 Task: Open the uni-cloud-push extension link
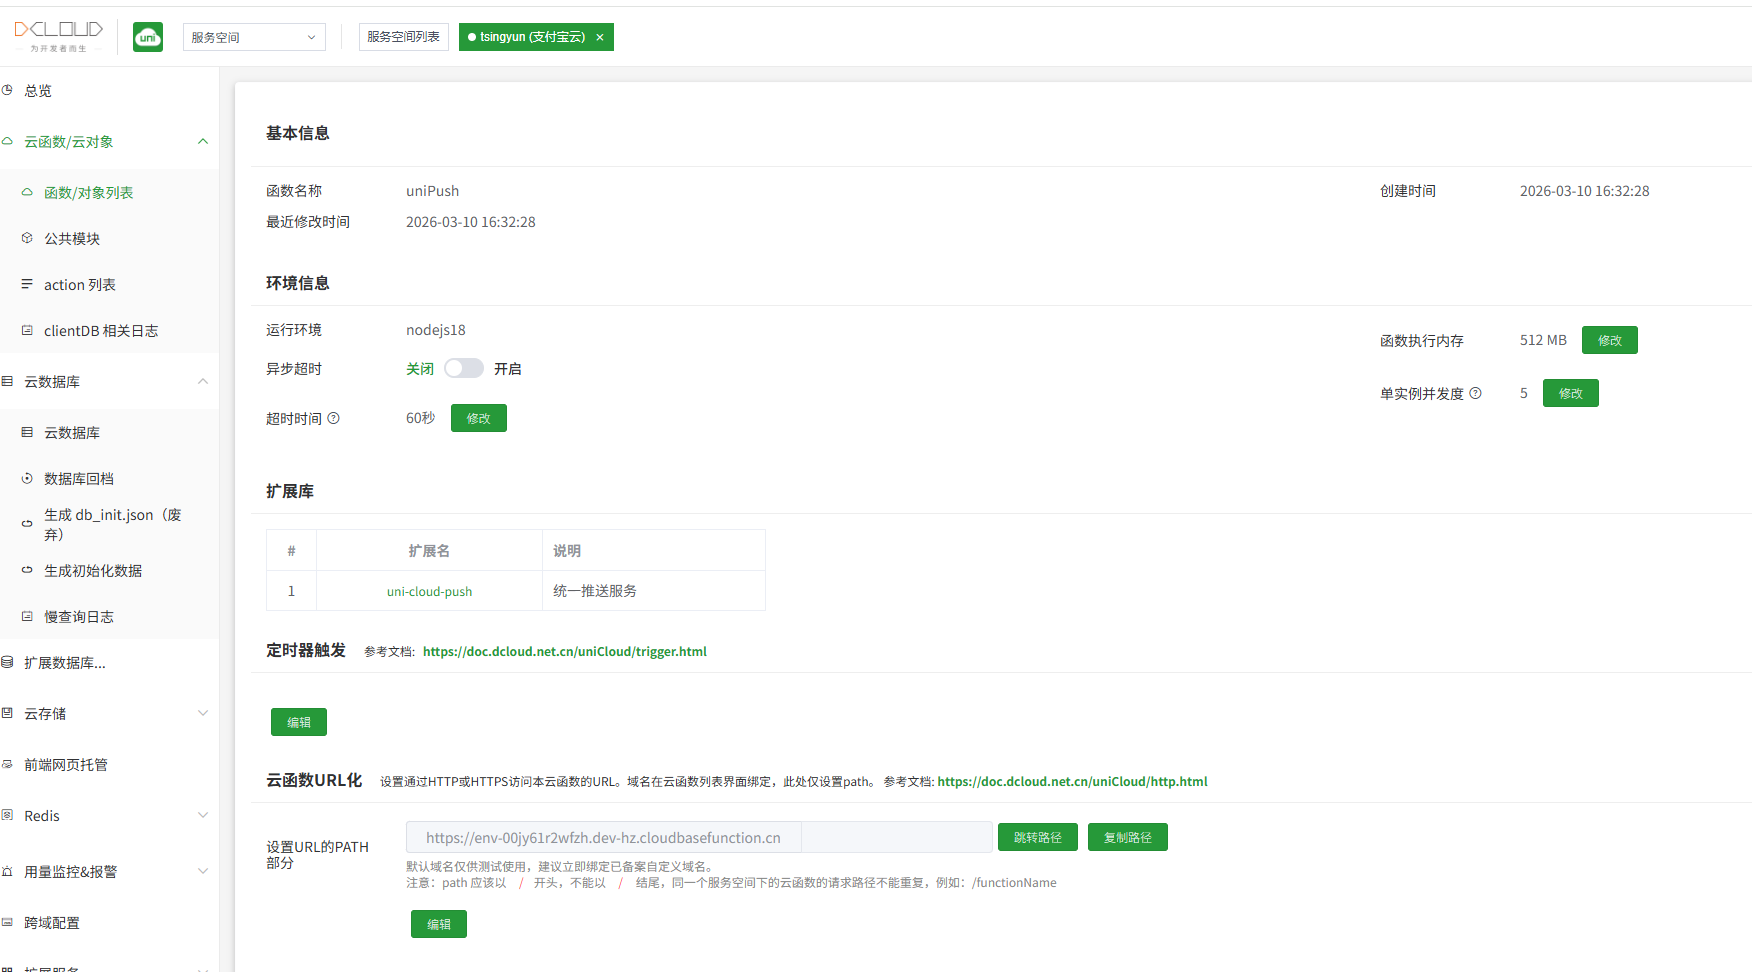point(429,592)
